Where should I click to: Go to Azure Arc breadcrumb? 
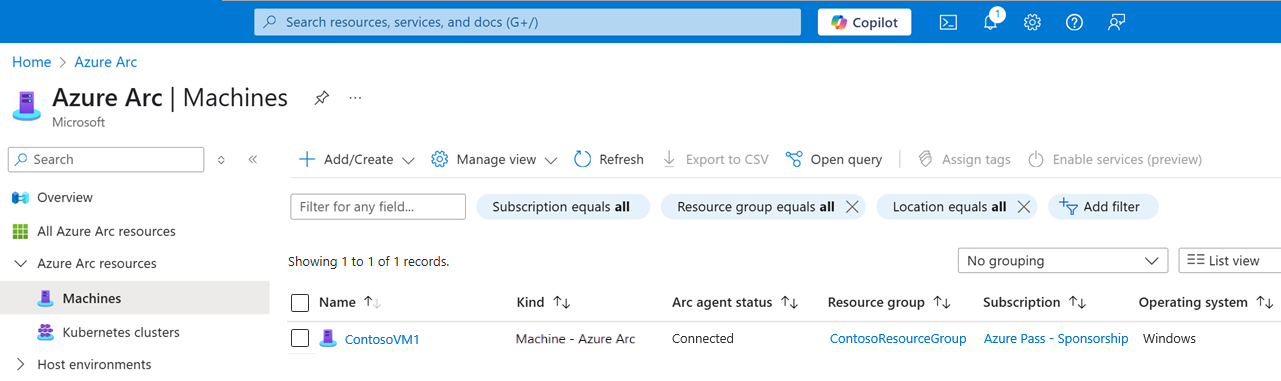pyautogui.click(x=106, y=62)
